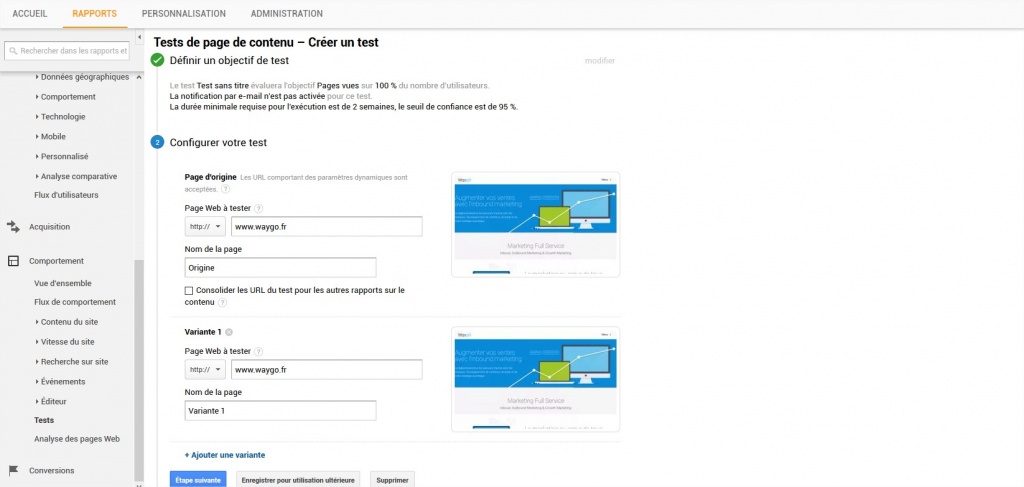Open the RAPPORTS tab

95,14
